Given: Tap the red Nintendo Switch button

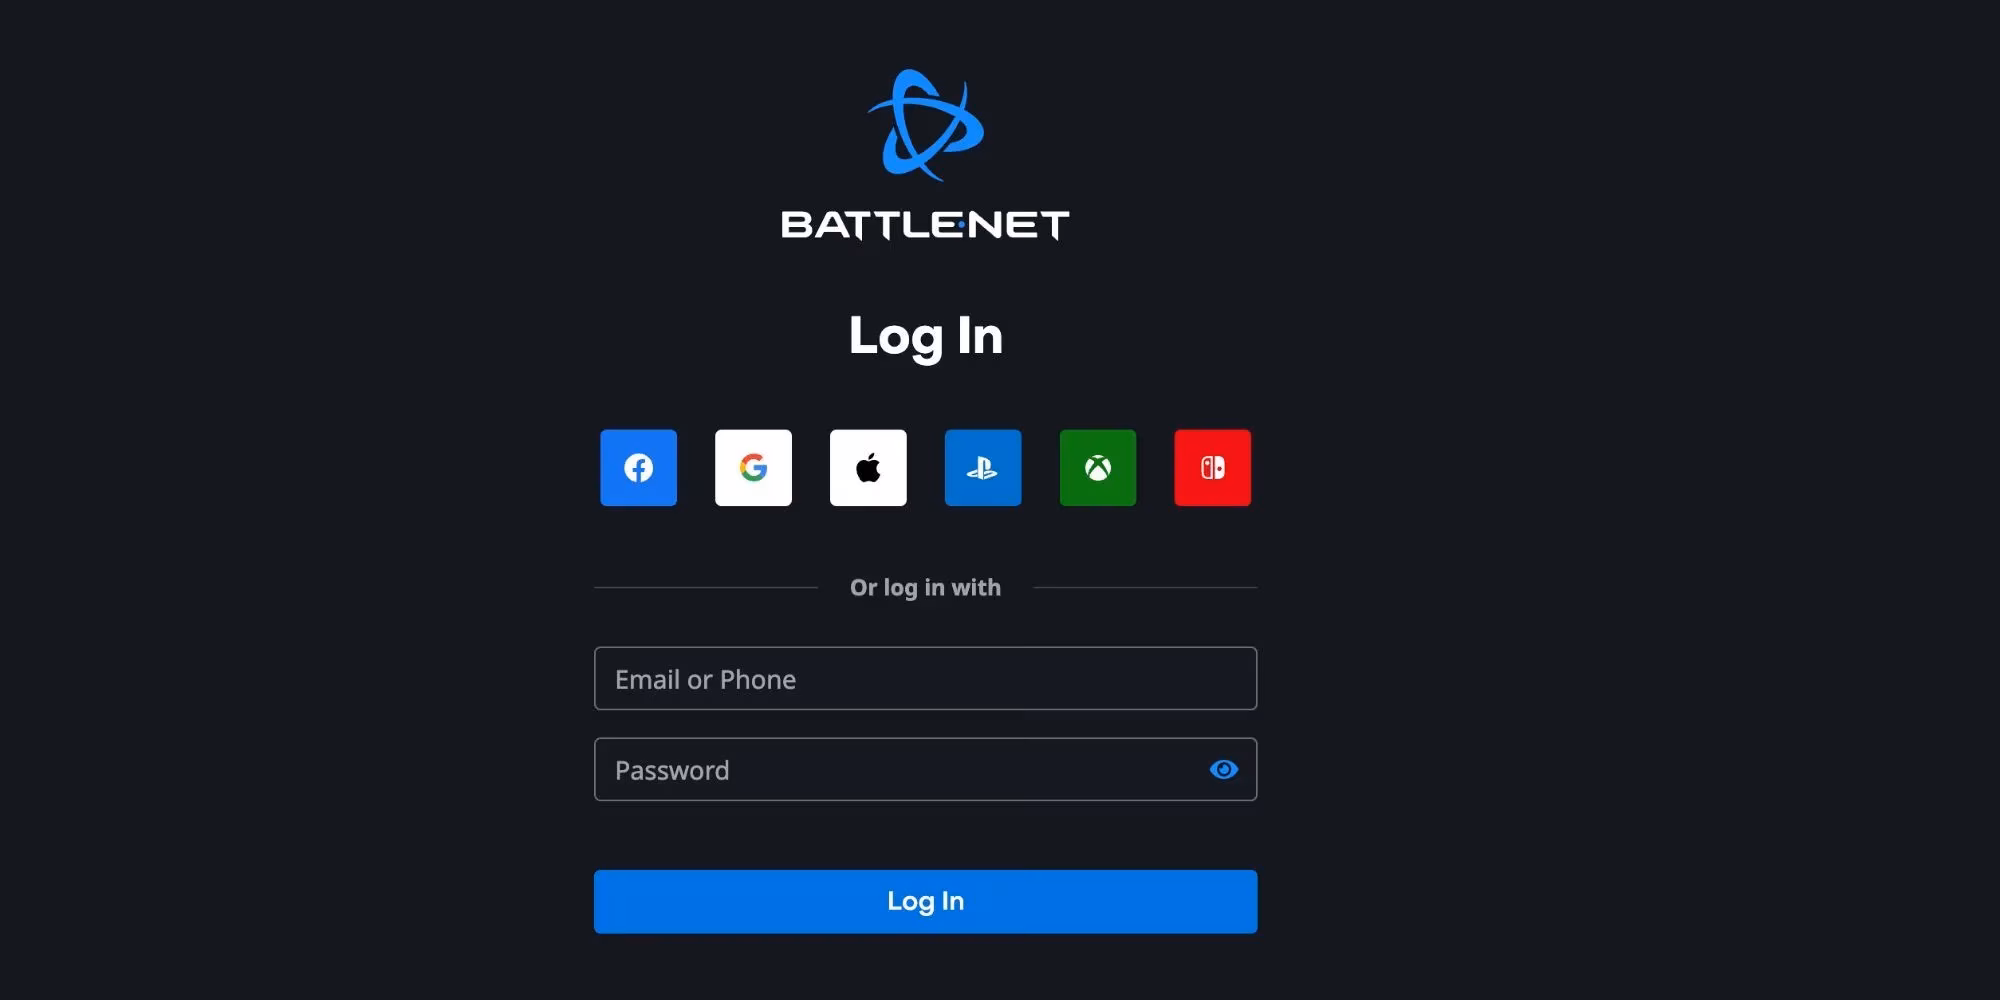Looking at the screenshot, I should (1212, 468).
